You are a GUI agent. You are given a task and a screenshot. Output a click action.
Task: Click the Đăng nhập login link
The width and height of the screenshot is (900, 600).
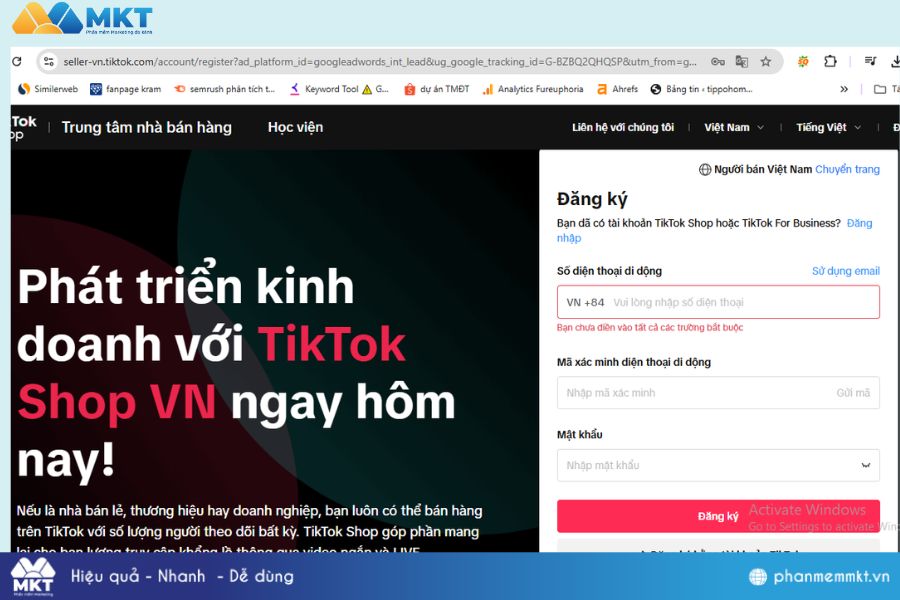(859, 223)
